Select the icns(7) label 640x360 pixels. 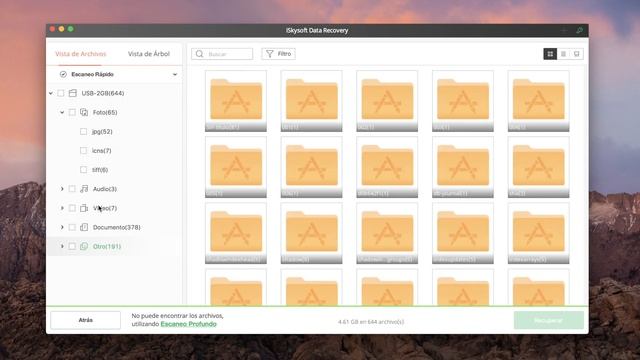[x=102, y=151]
